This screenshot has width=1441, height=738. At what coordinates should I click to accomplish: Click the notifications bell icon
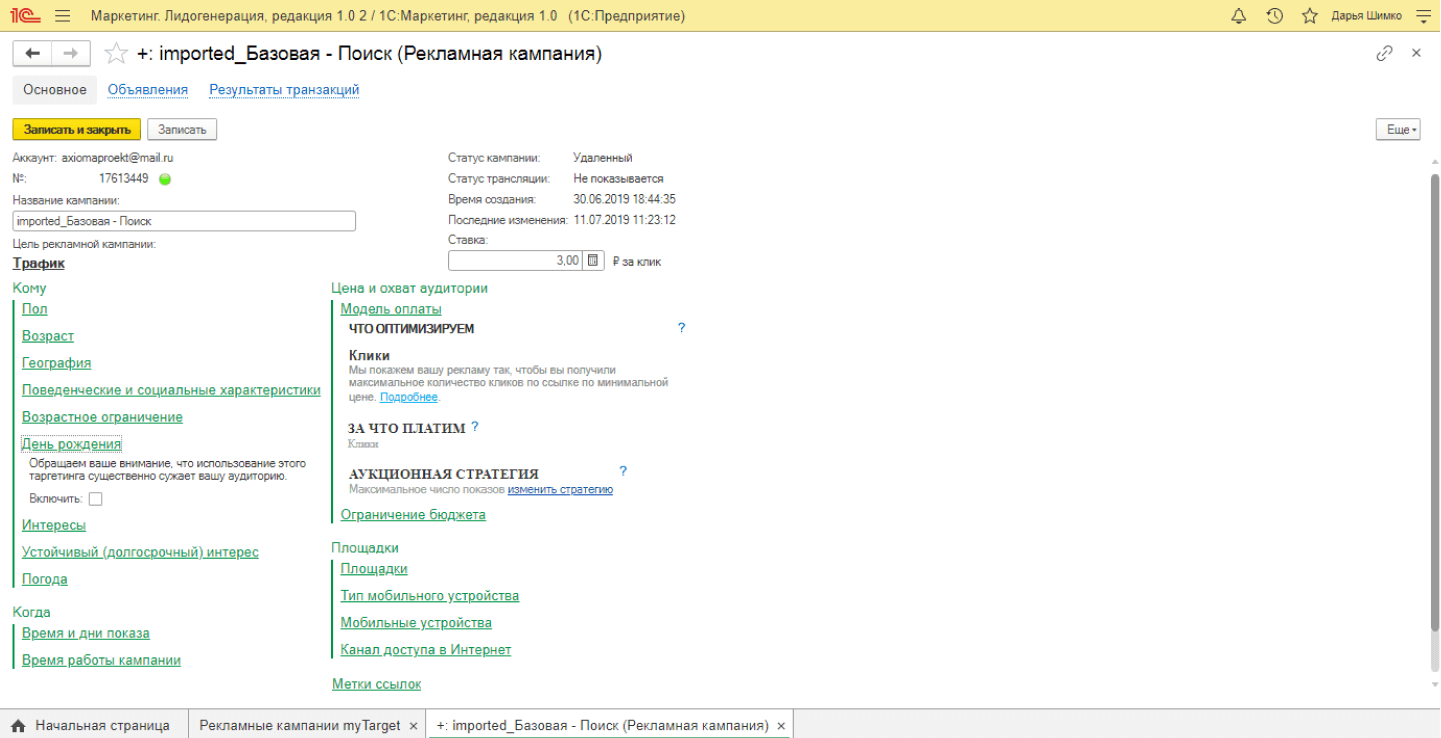1238,16
